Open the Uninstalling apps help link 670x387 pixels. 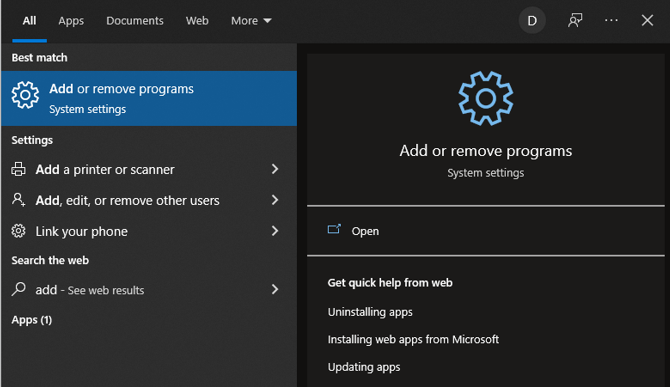tap(370, 312)
